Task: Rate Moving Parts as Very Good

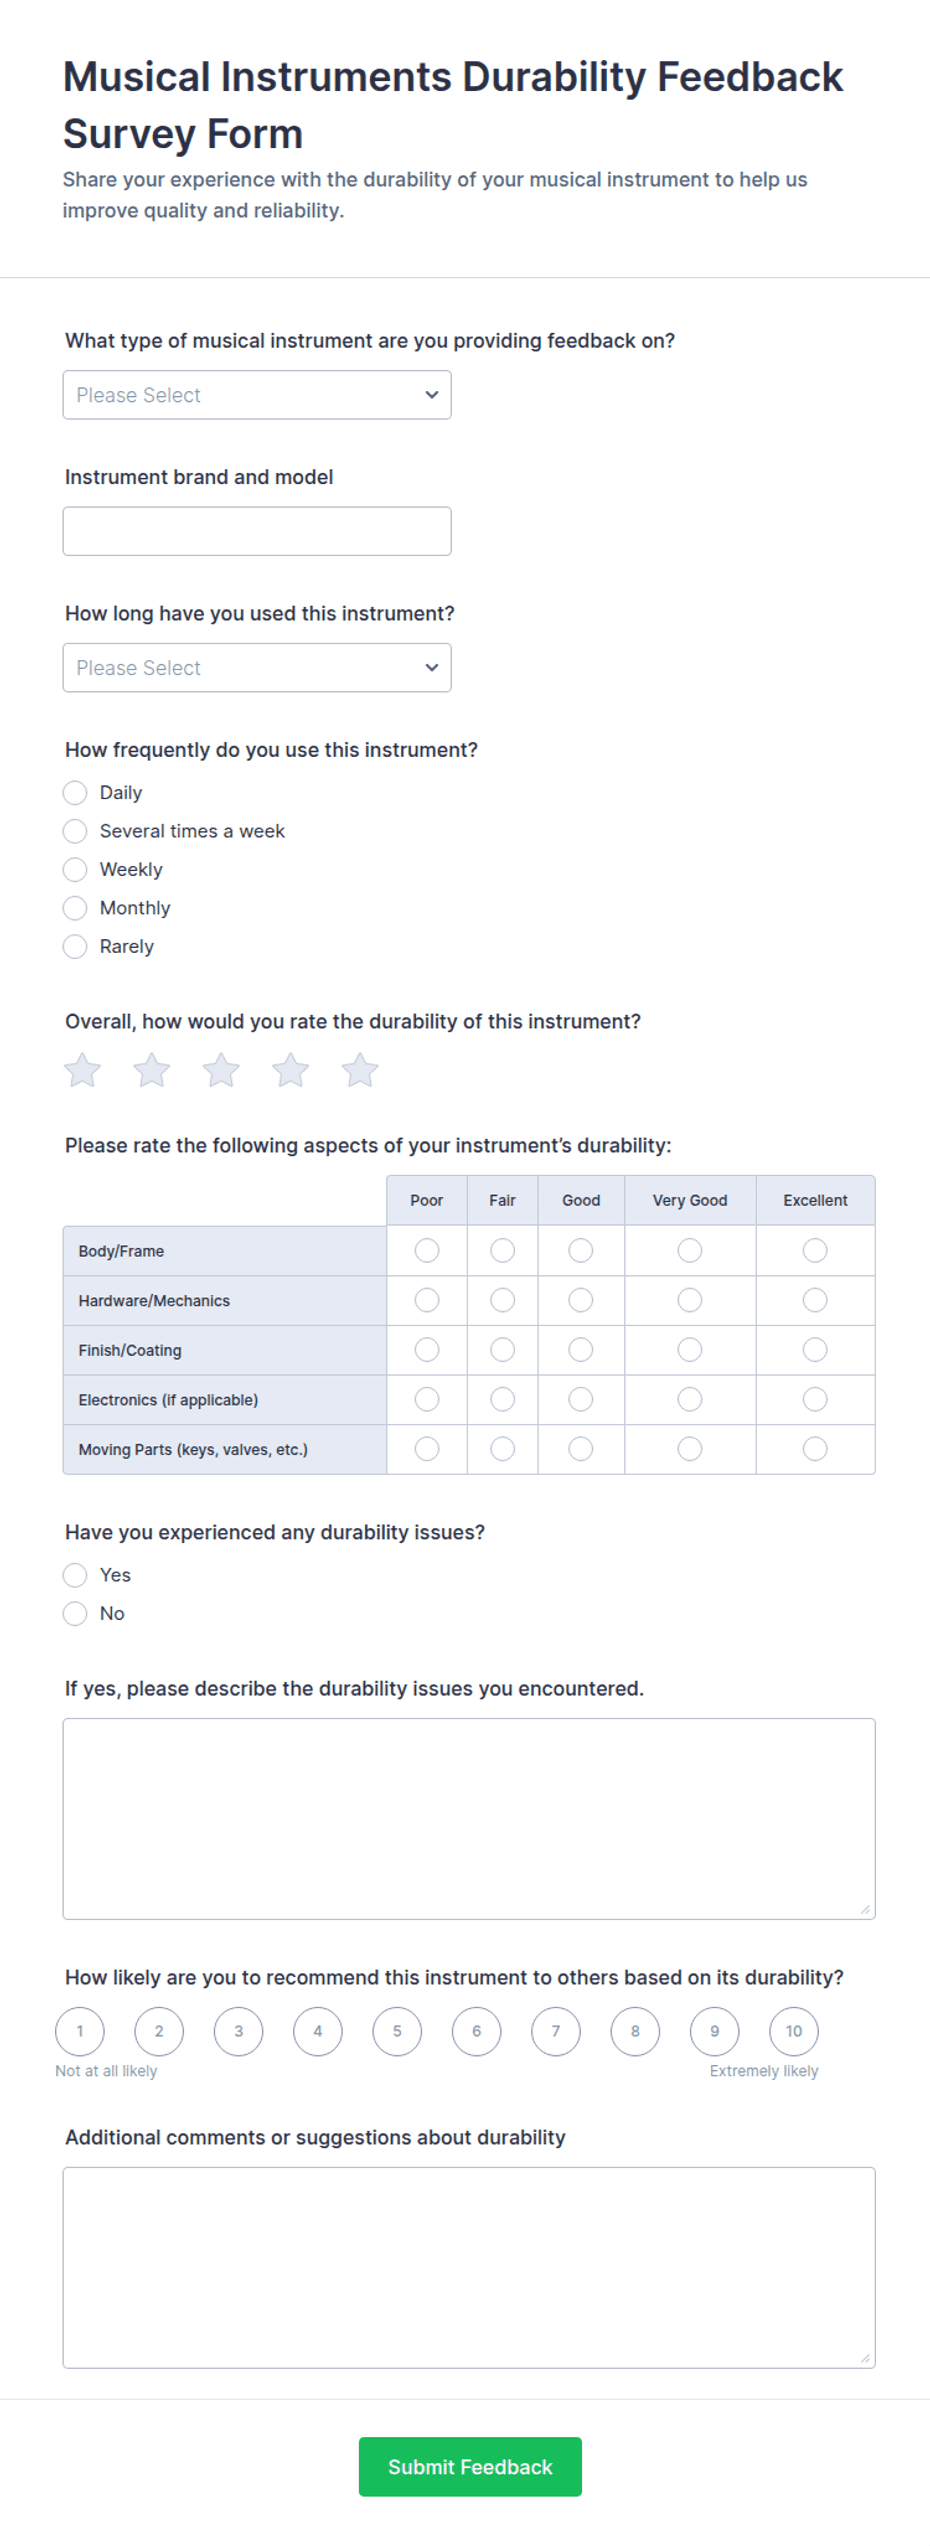Action: [x=690, y=1449]
